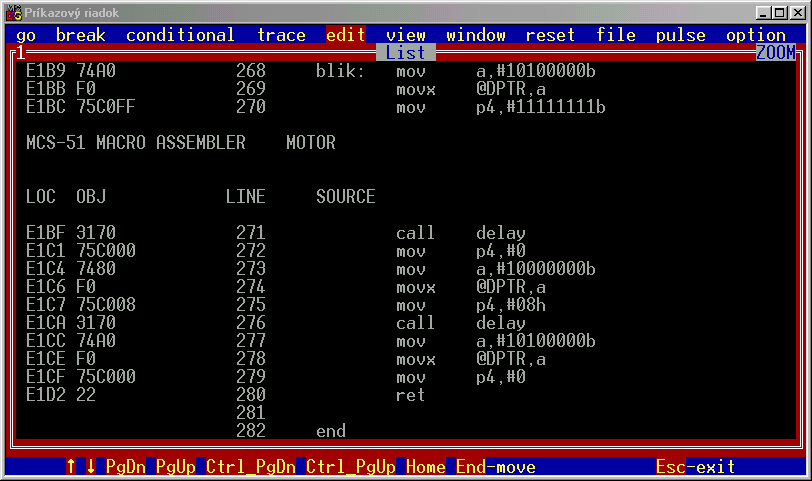Open the 'go' menu
Image resolution: width=812 pixels, height=481 pixels.
point(26,35)
